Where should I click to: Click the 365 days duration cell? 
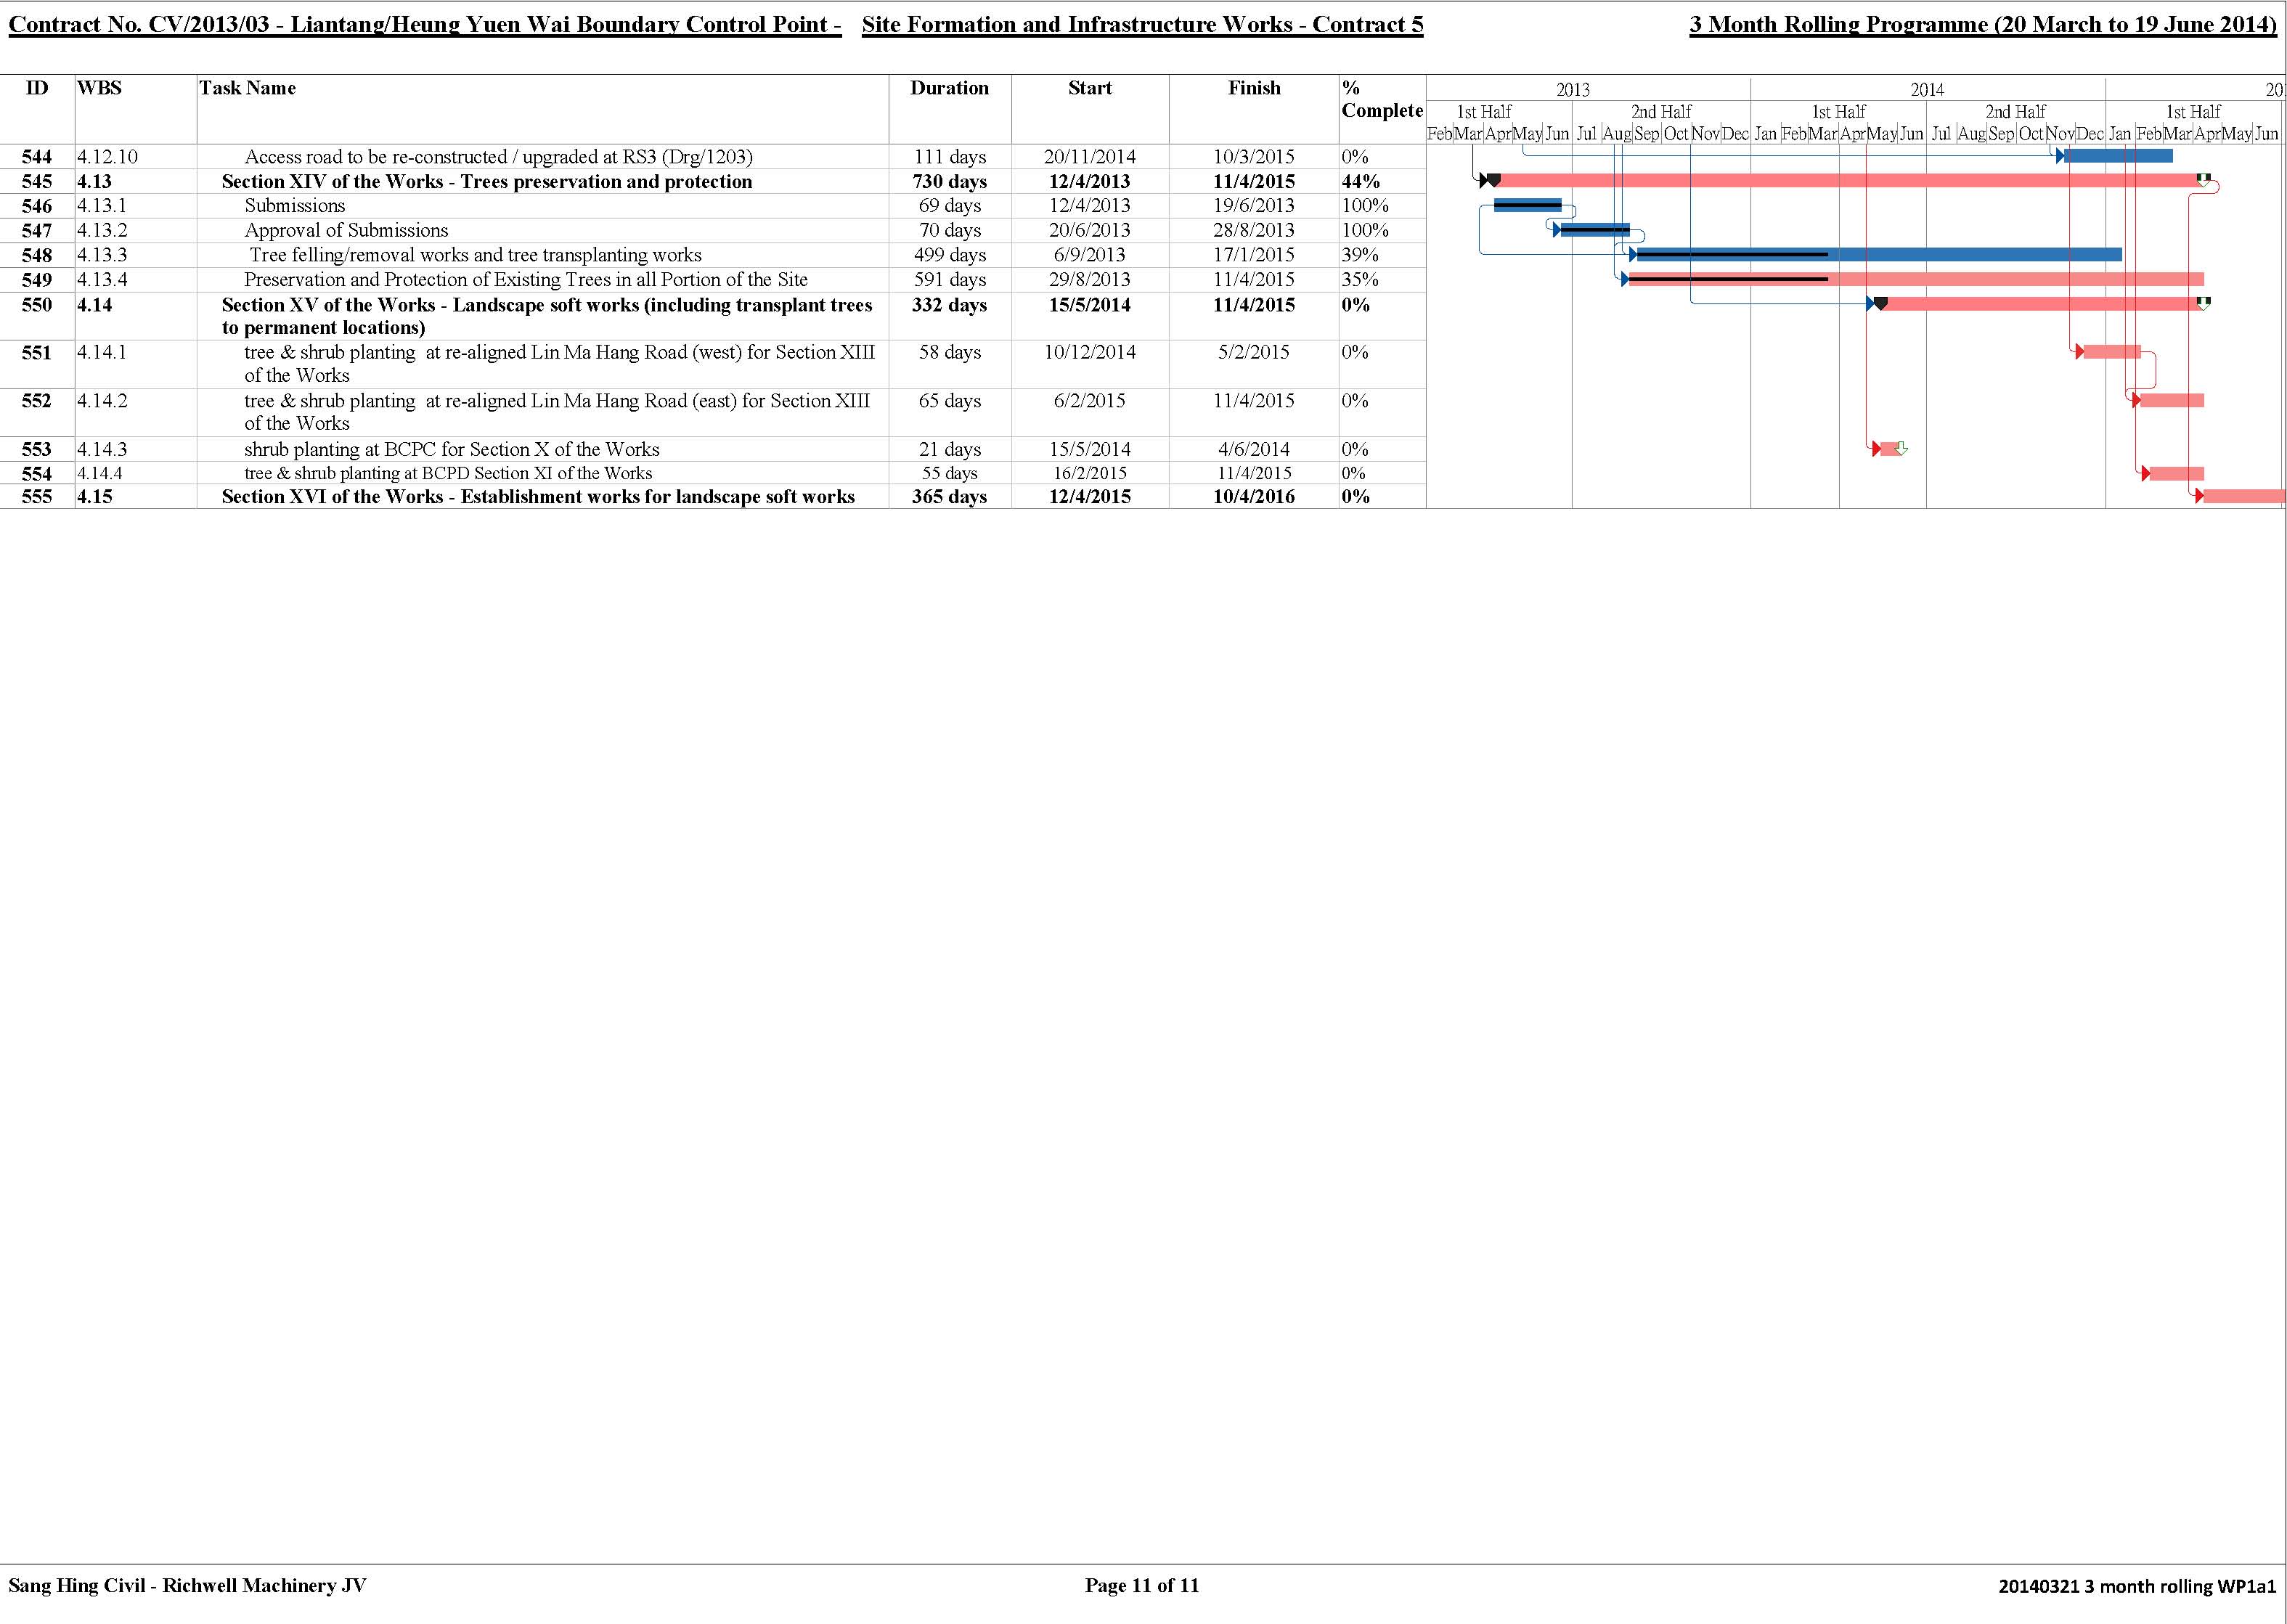(x=949, y=496)
